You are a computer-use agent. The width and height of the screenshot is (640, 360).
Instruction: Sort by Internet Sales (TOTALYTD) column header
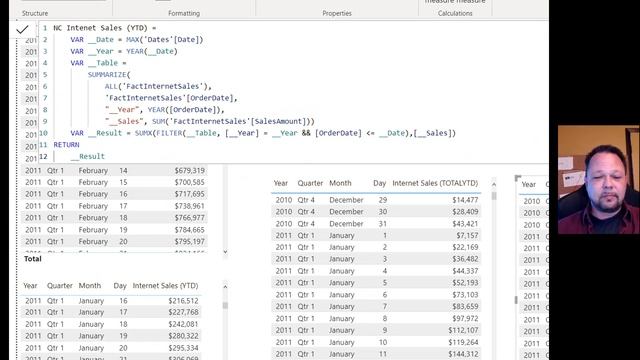pos(435,183)
